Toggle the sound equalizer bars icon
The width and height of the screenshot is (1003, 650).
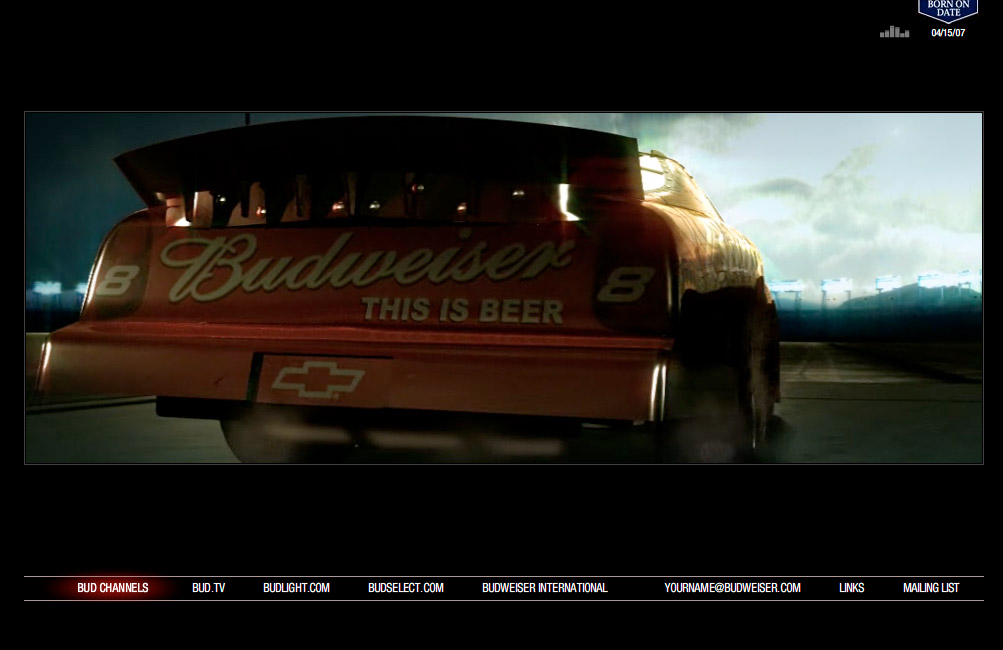894,32
